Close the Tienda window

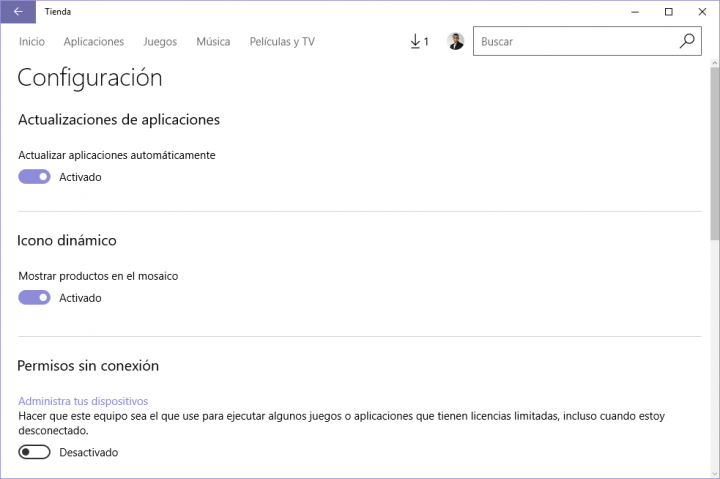[x=702, y=12]
